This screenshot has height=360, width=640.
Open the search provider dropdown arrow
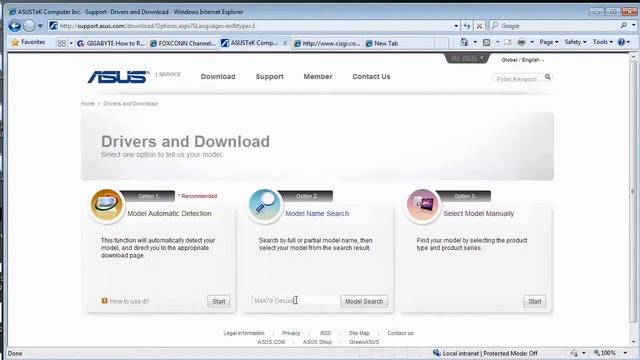(633, 26)
